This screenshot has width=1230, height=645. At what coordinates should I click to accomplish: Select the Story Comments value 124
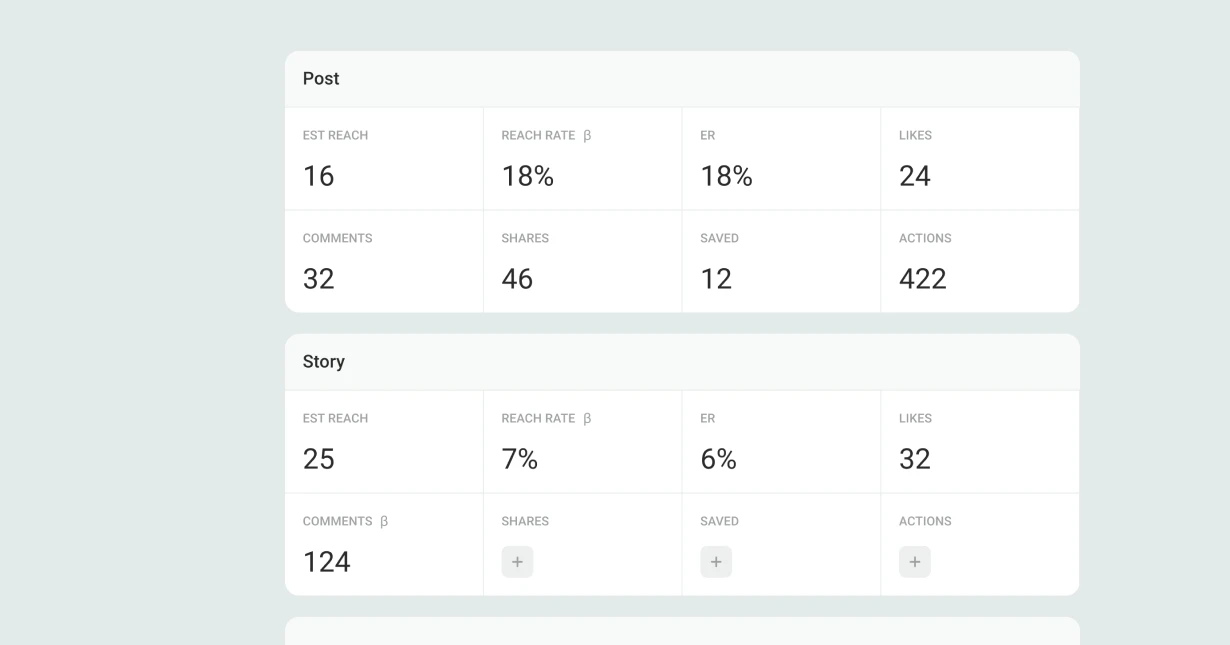click(x=327, y=562)
